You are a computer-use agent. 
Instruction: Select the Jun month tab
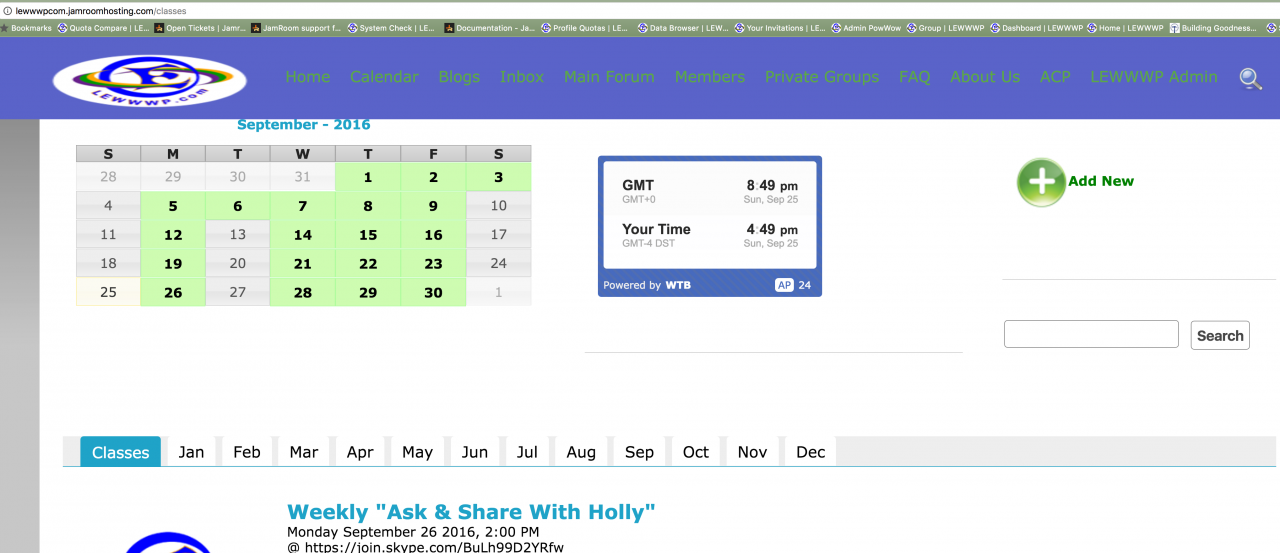tap(475, 452)
